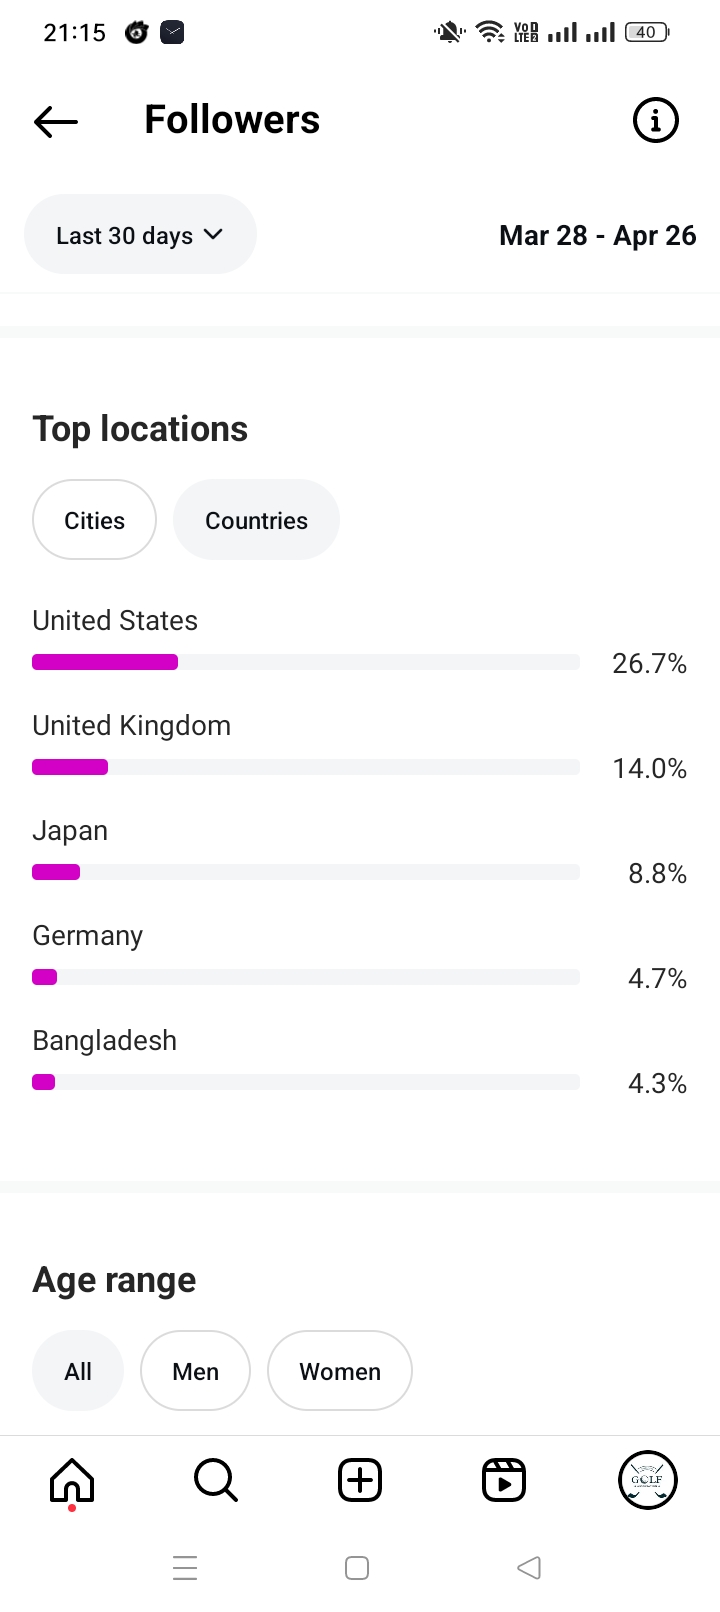Filter age range by Women

coord(340,1371)
